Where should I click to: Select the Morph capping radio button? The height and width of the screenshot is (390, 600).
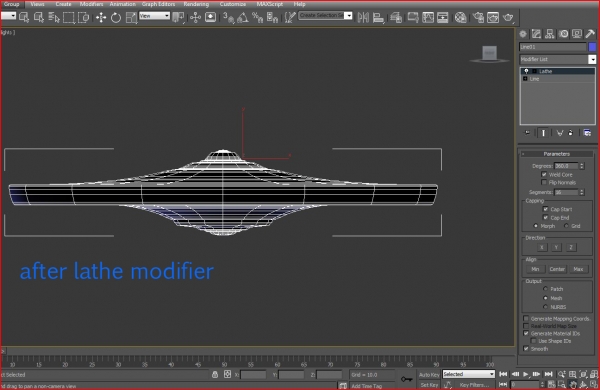[536, 226]
